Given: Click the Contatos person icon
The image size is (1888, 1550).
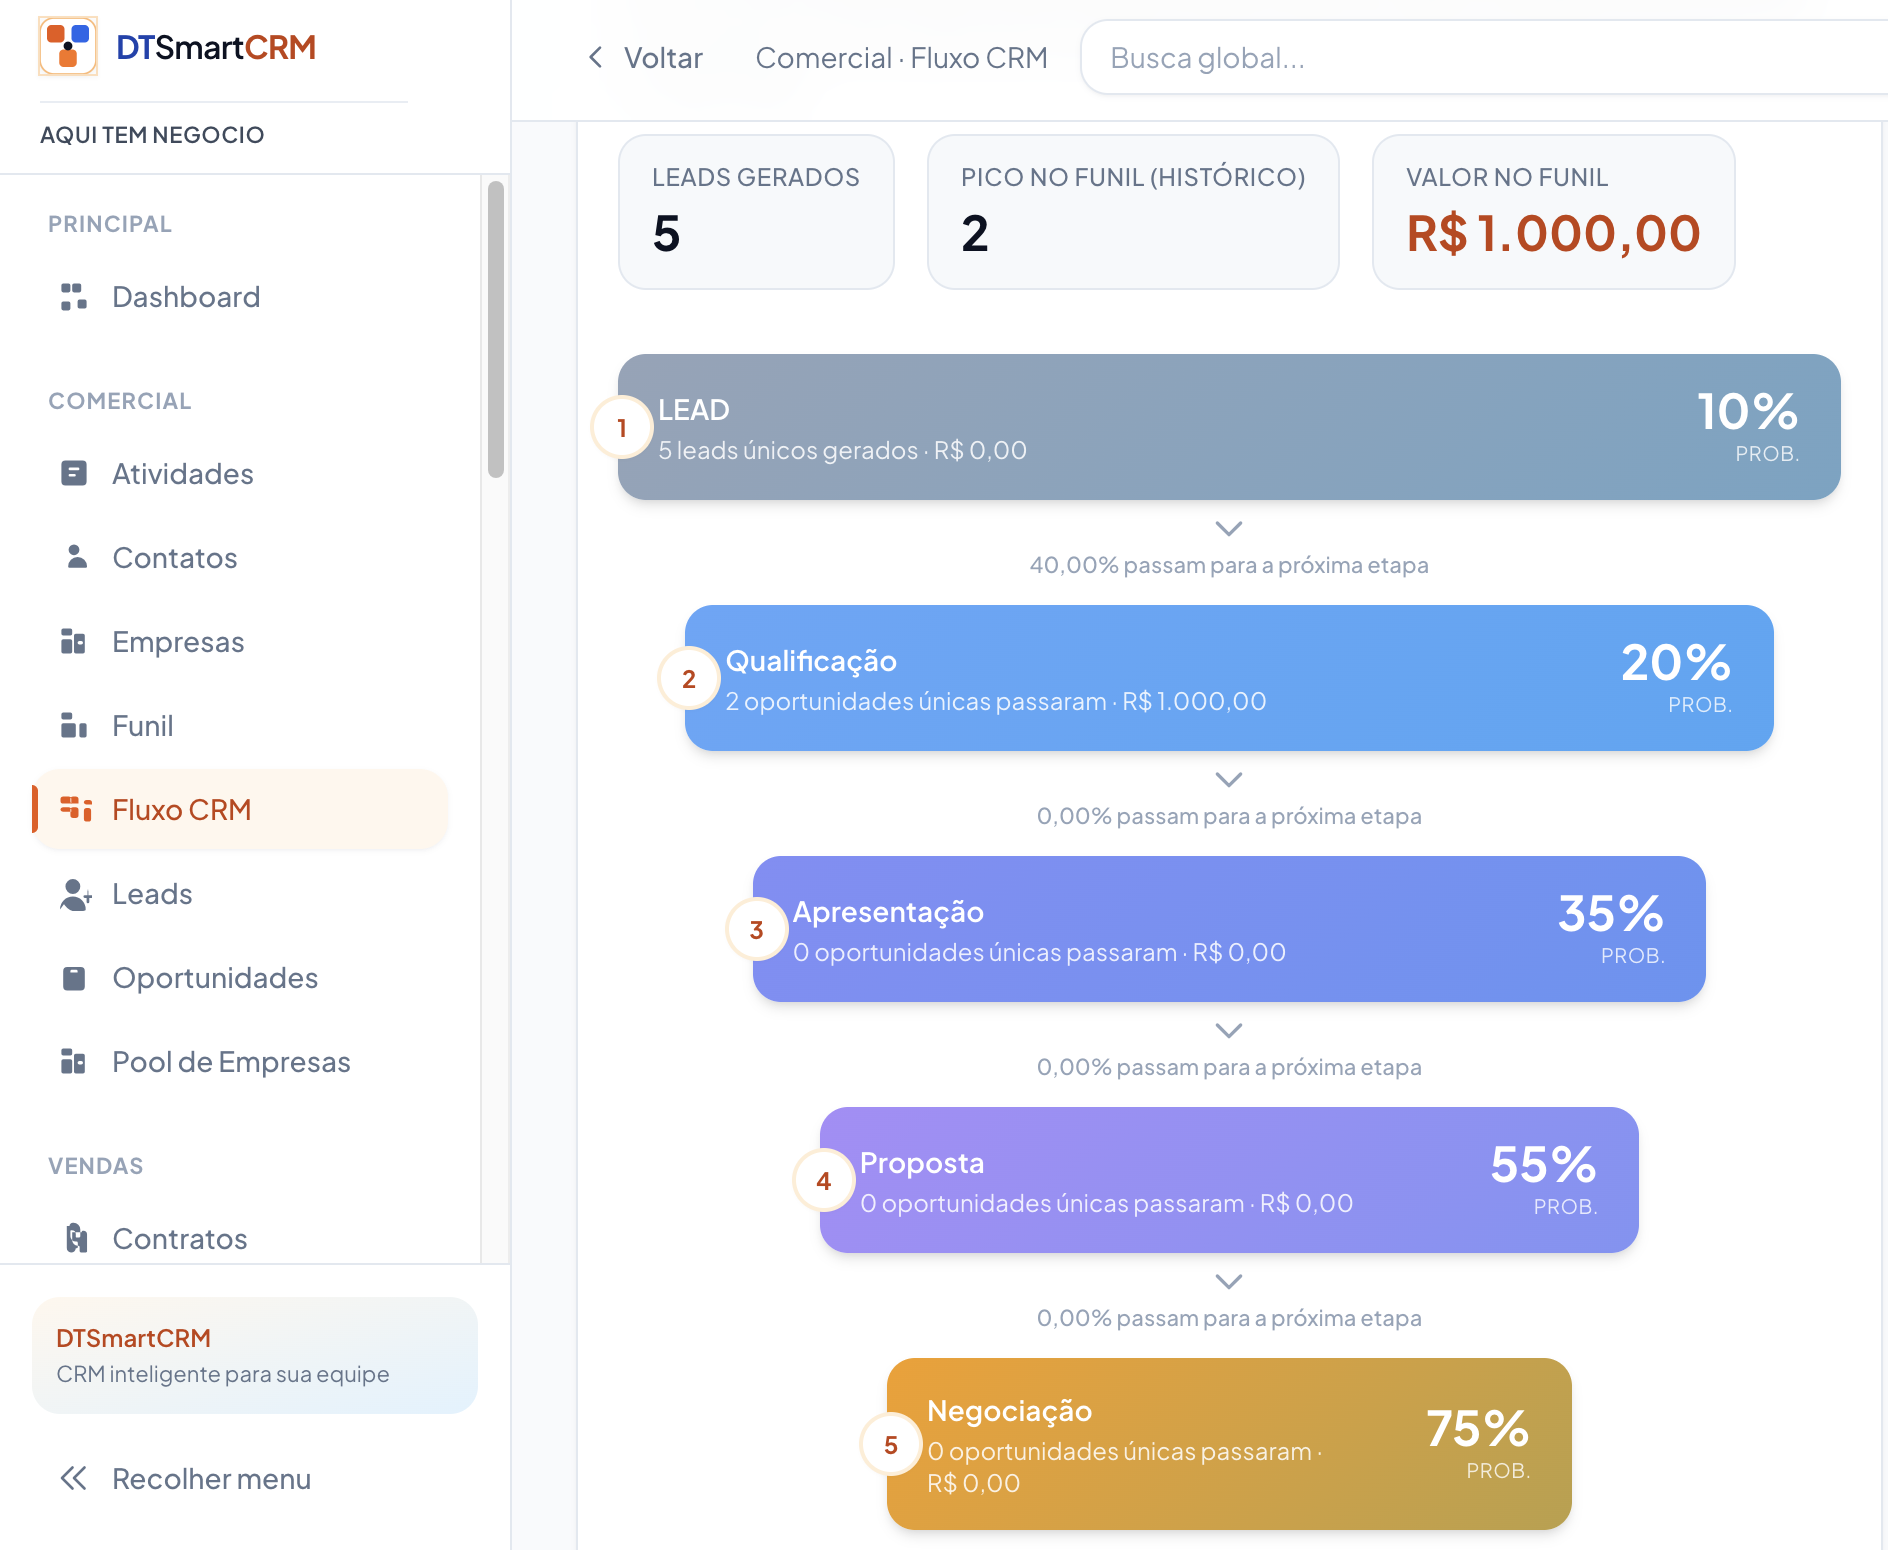Looking at the screenshot, I should click(76, 557).
